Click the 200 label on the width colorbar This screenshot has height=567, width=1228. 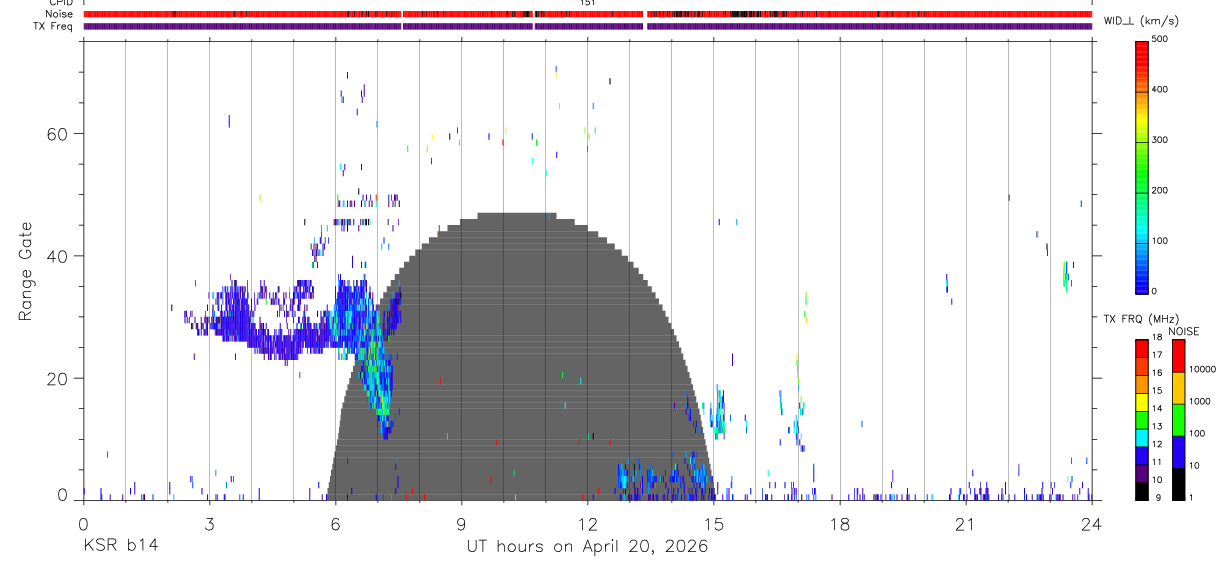1161,191
